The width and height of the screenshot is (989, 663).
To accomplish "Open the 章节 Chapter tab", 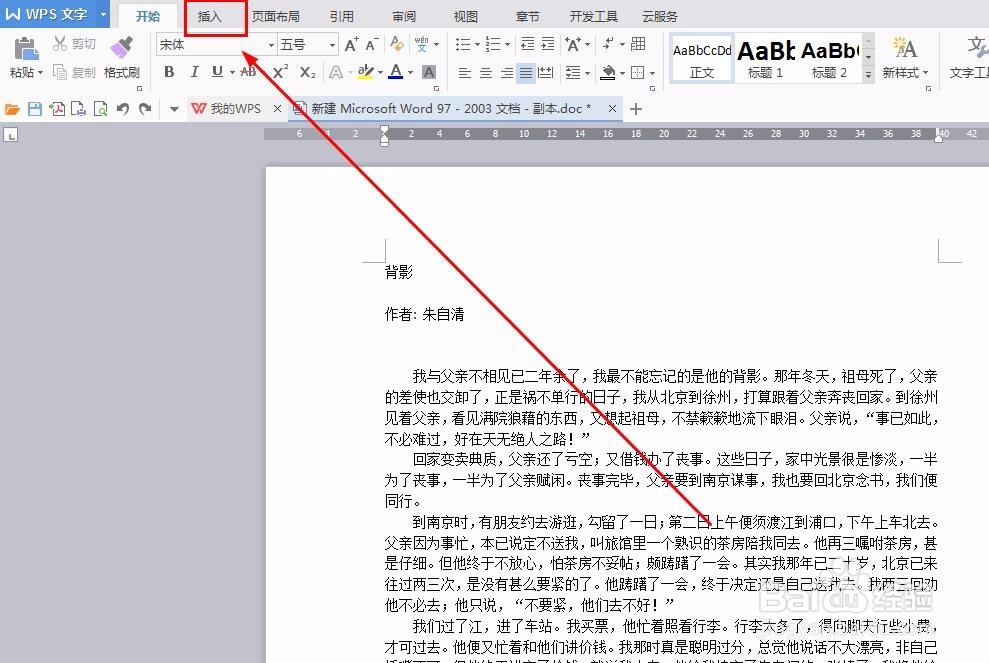I will 527,17.
